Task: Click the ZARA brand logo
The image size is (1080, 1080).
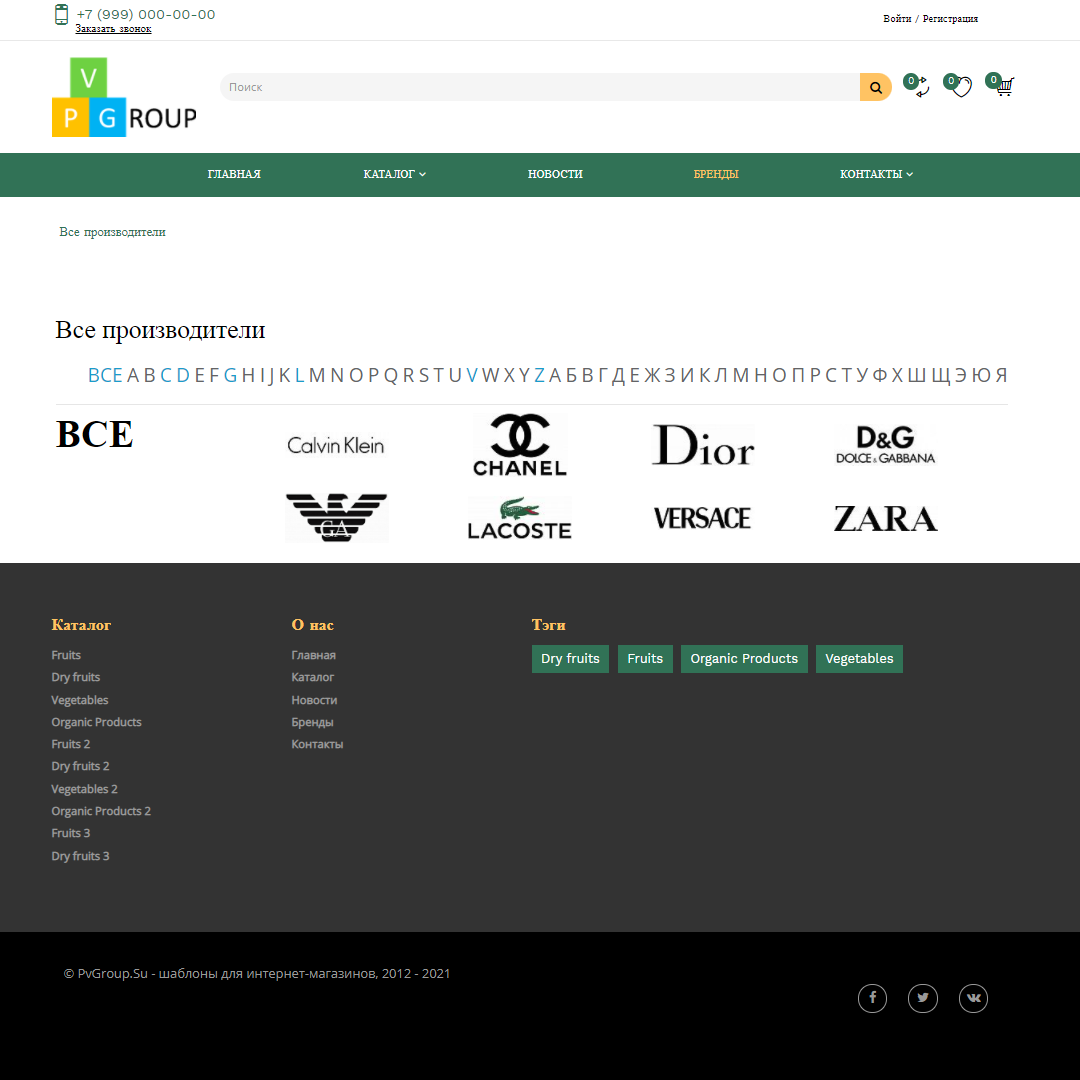Action: pos(885,518)
